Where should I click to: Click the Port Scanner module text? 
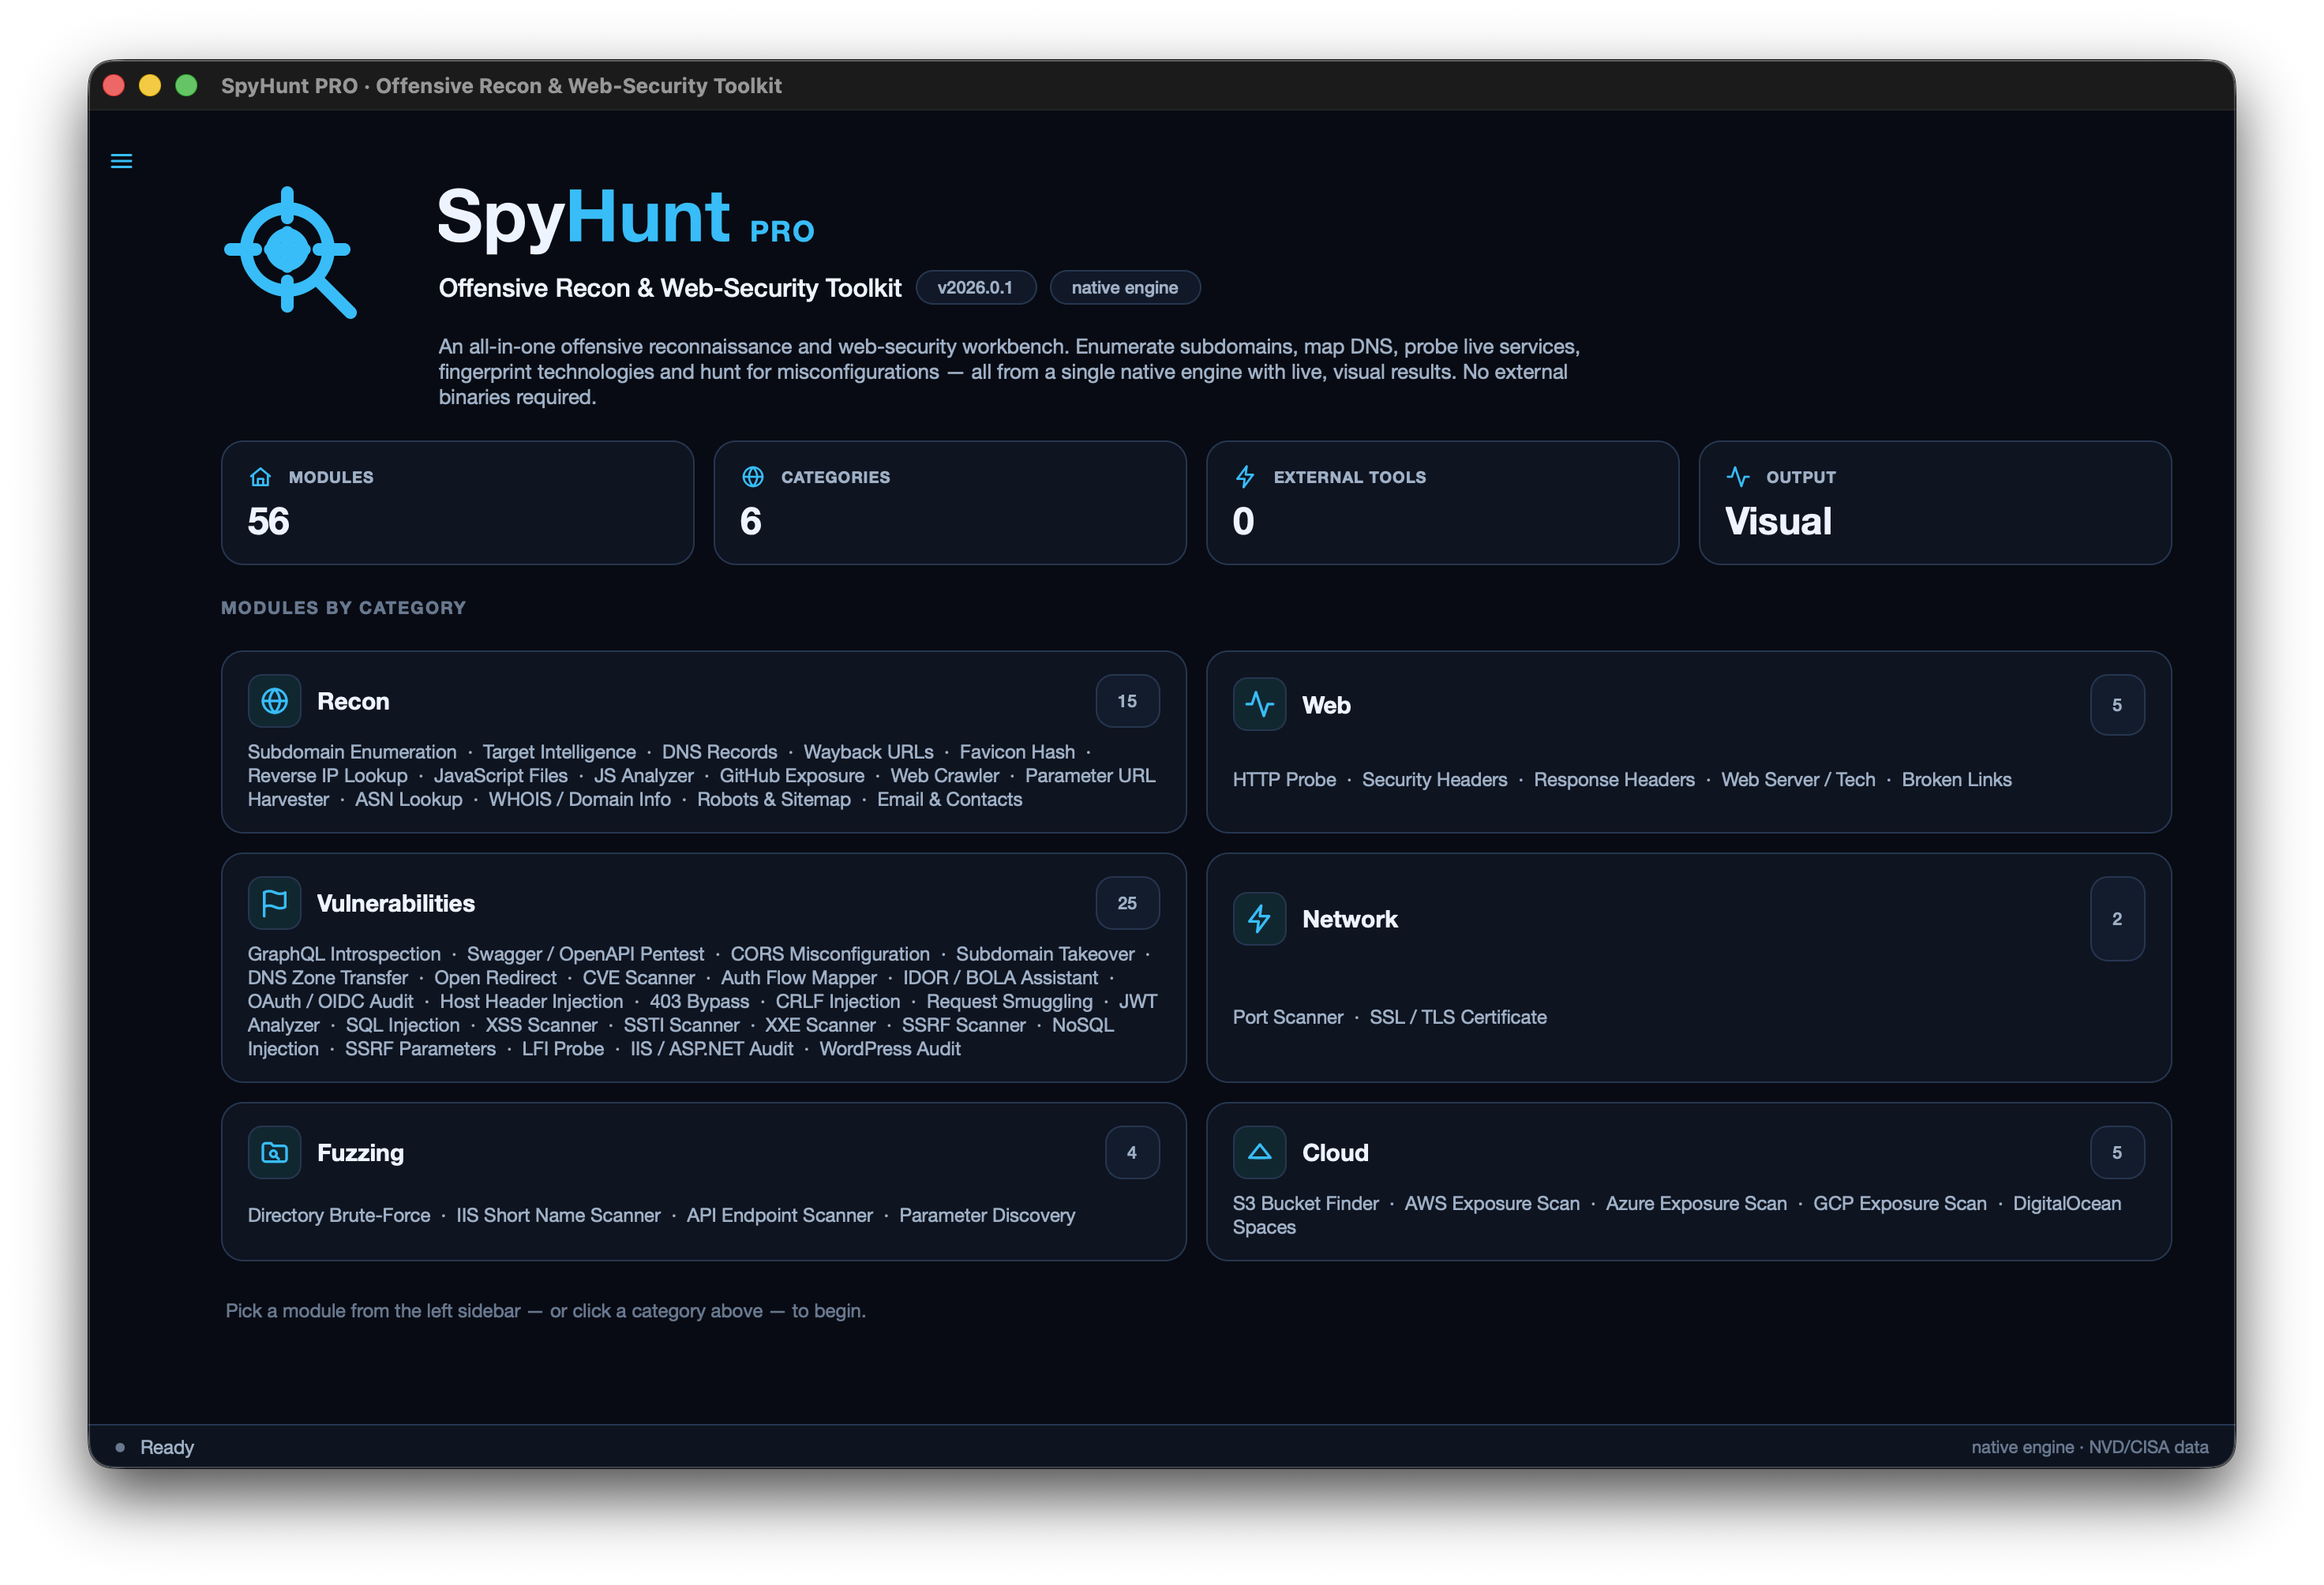(1288, 1017)
